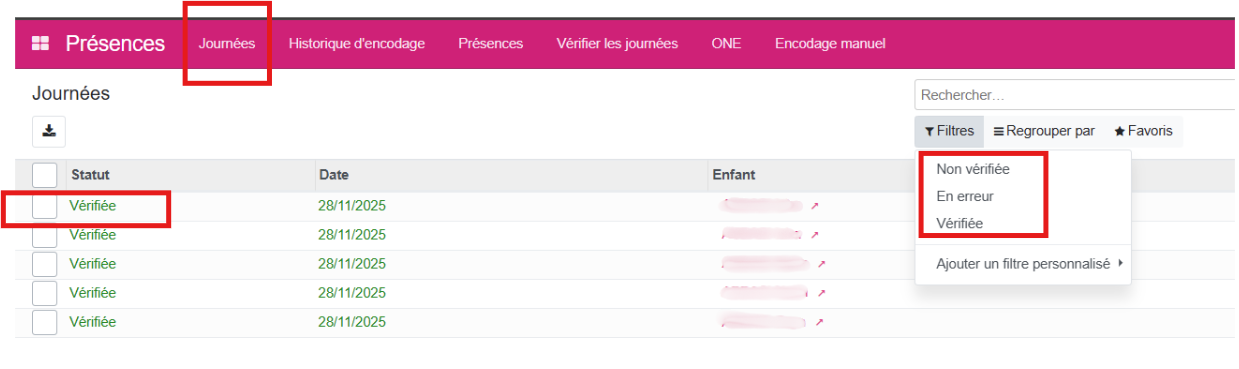Screen dimensions: 1239x369
Task: Check the third Vérifiée row checkbox
Action: [45, 264]
